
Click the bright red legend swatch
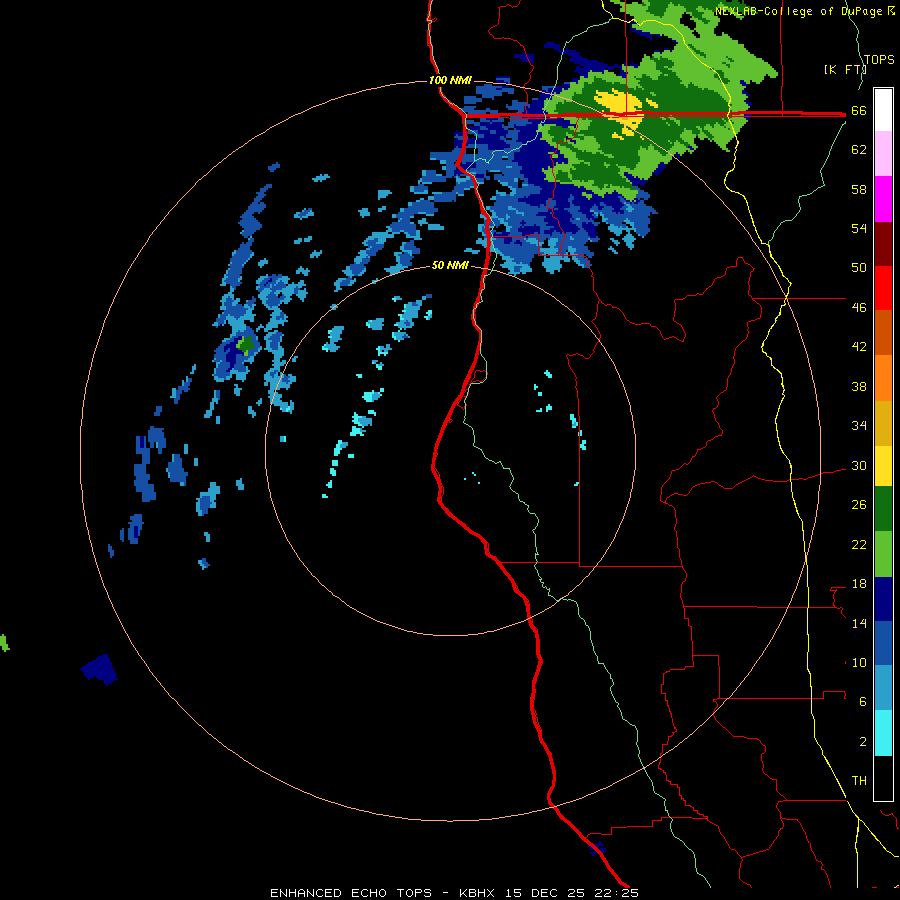coord(883,288)
